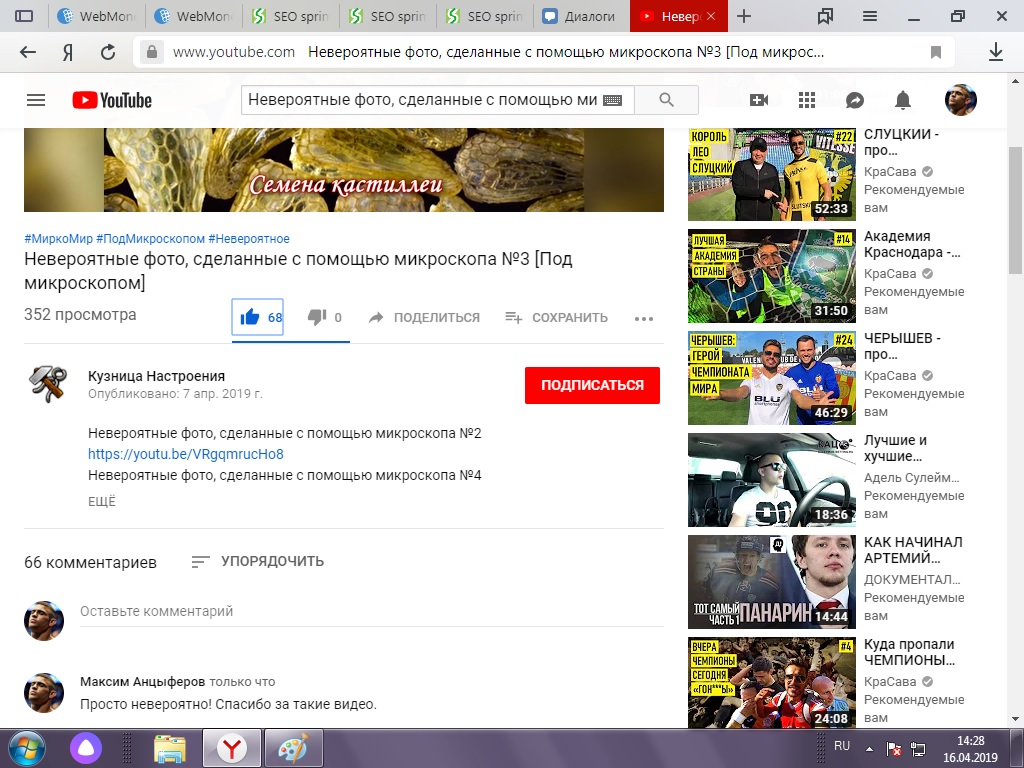The height and width of the screenshot is (768, 1024).
Task: Open the ЧЕРЫШЕВ video thumbnail
Action: coord(772,377)
